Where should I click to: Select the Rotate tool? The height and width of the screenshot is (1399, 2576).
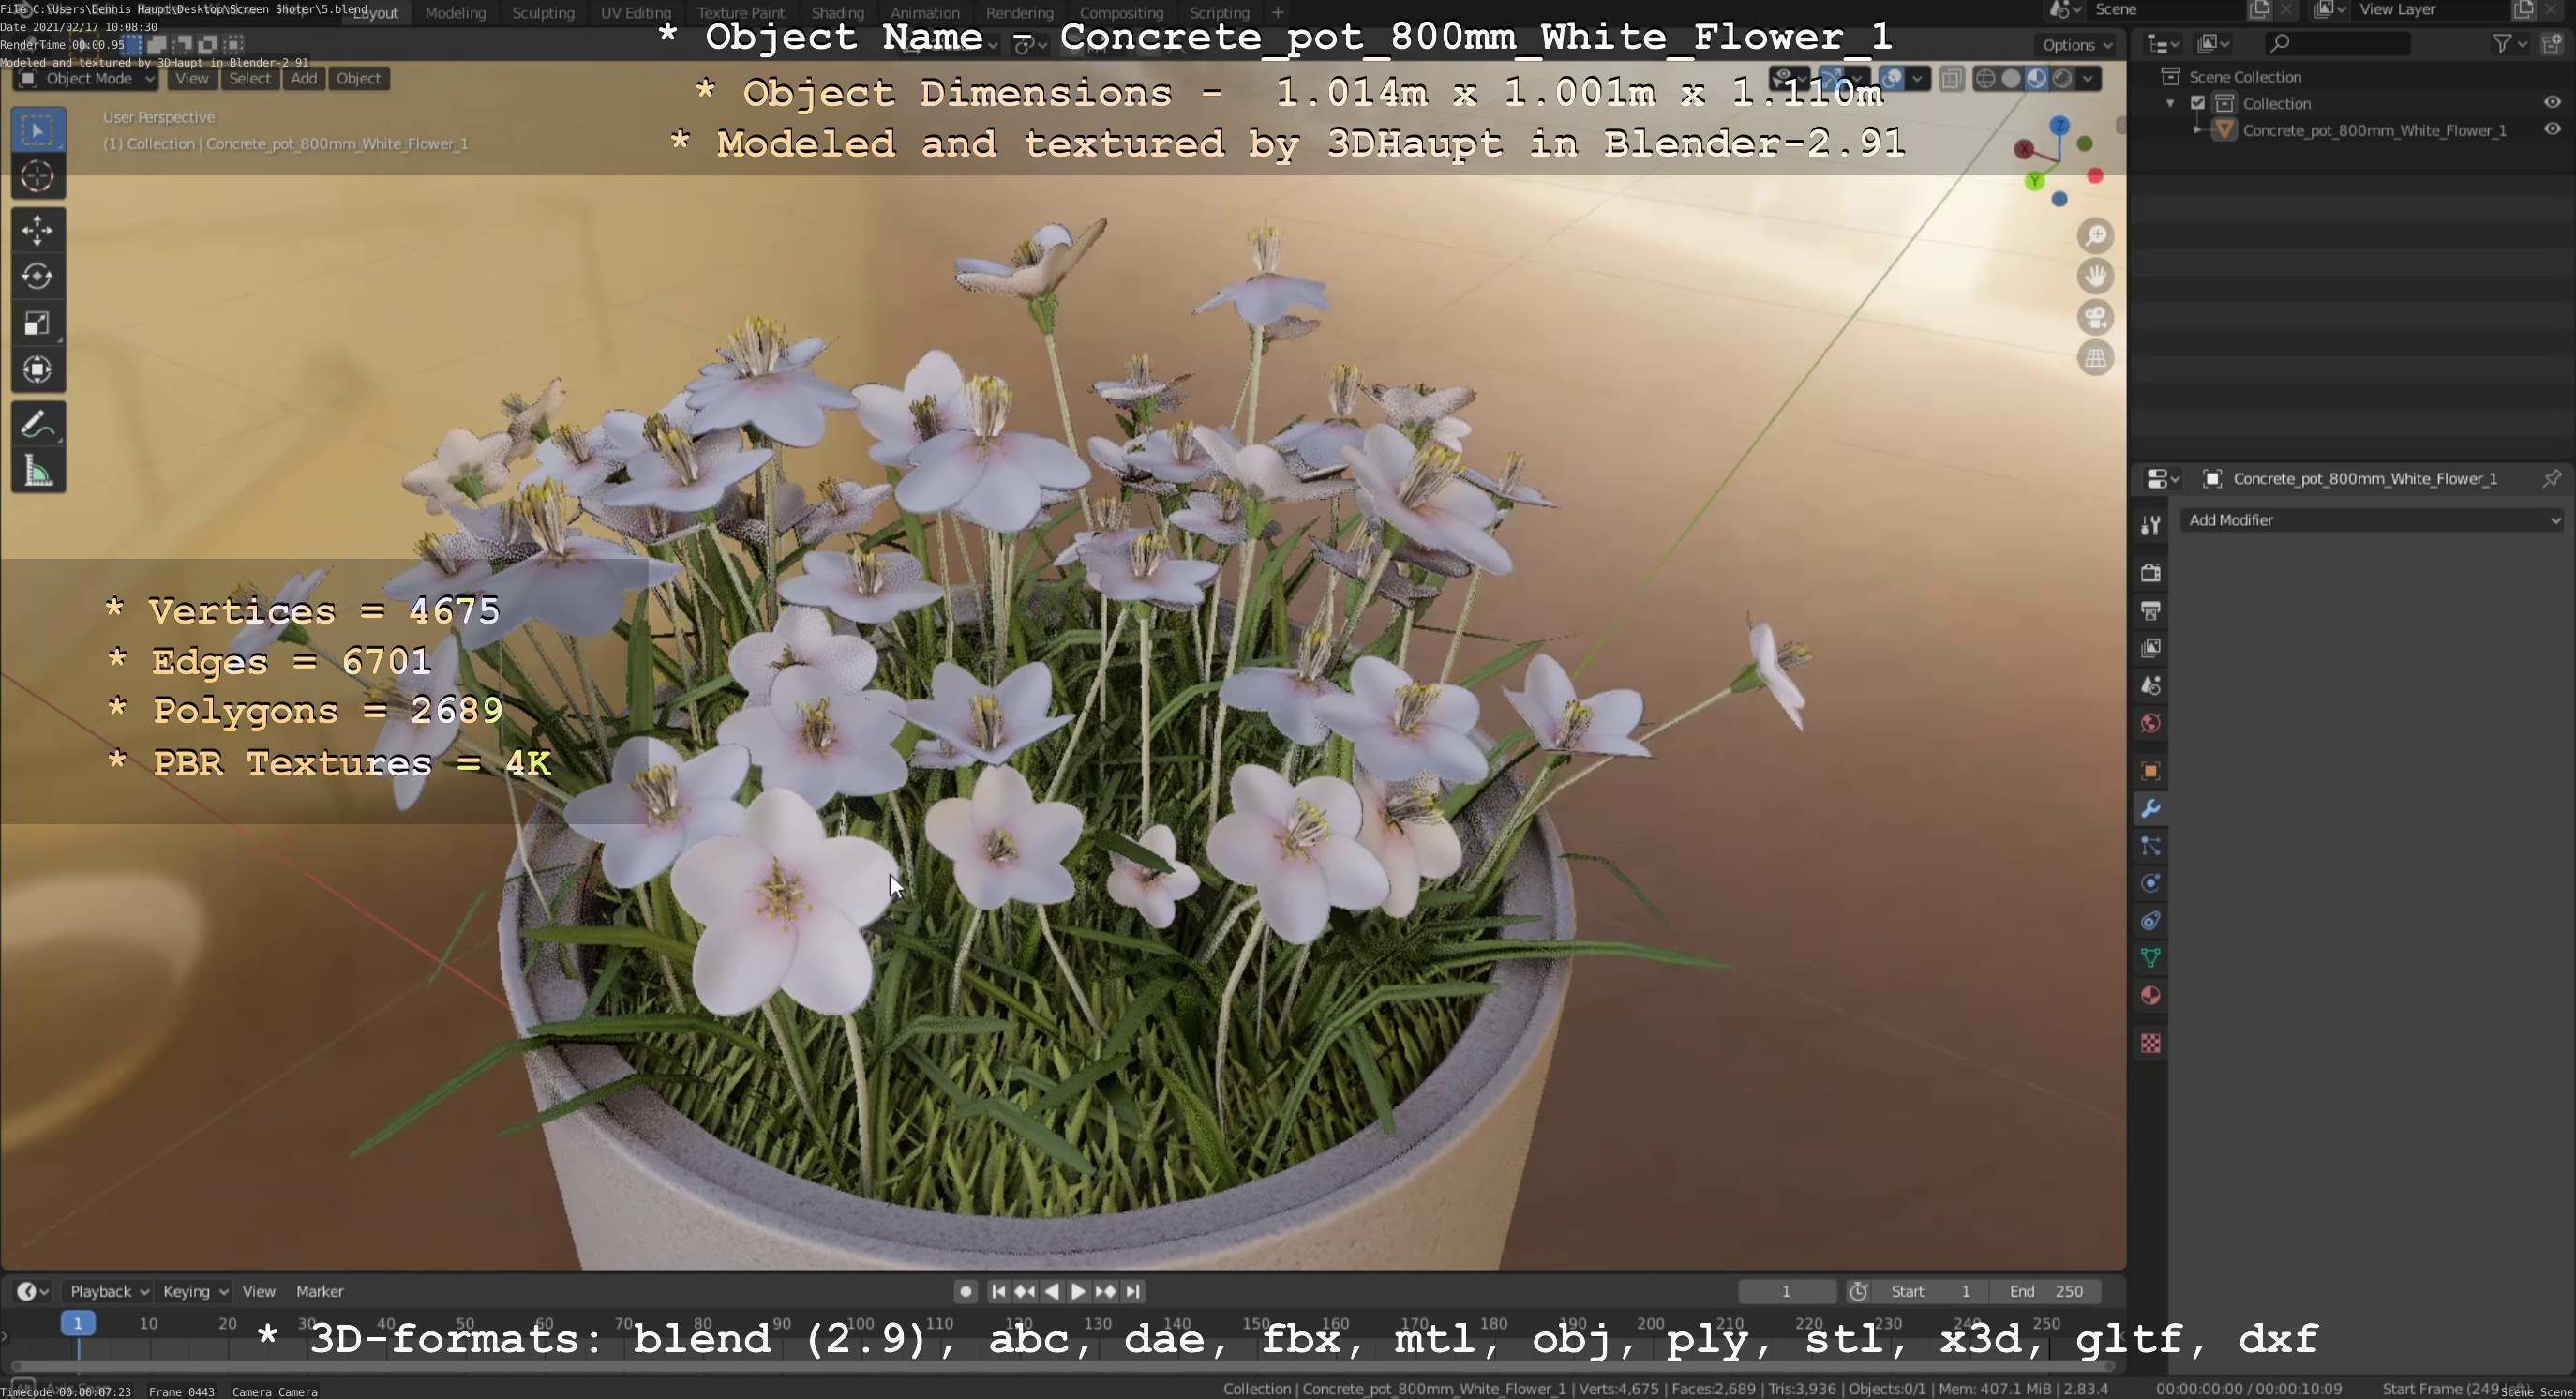(x=38, y=276)
